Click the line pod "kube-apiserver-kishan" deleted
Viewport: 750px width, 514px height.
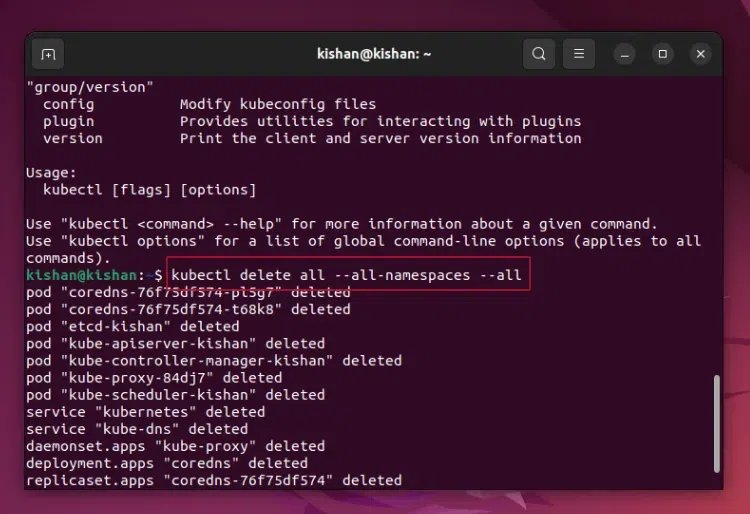pyautogui.click(x=176, y=344)
